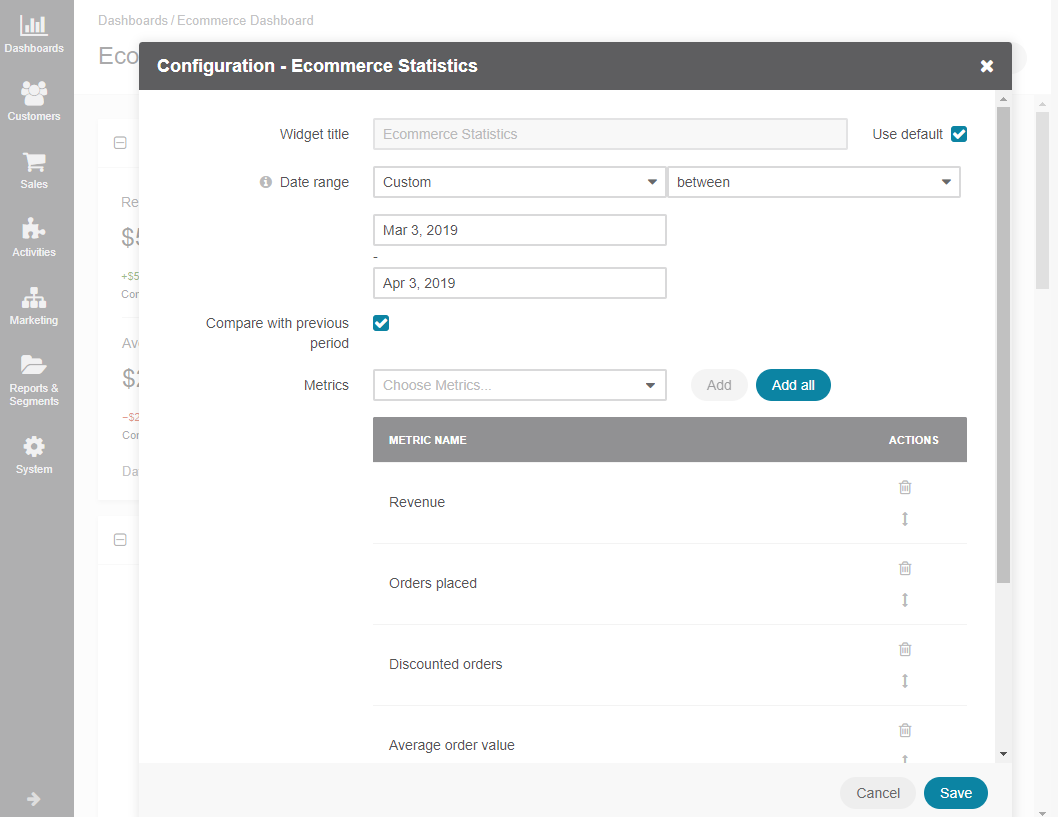Click the reorder handle for Discounted orders

[905, 681]
